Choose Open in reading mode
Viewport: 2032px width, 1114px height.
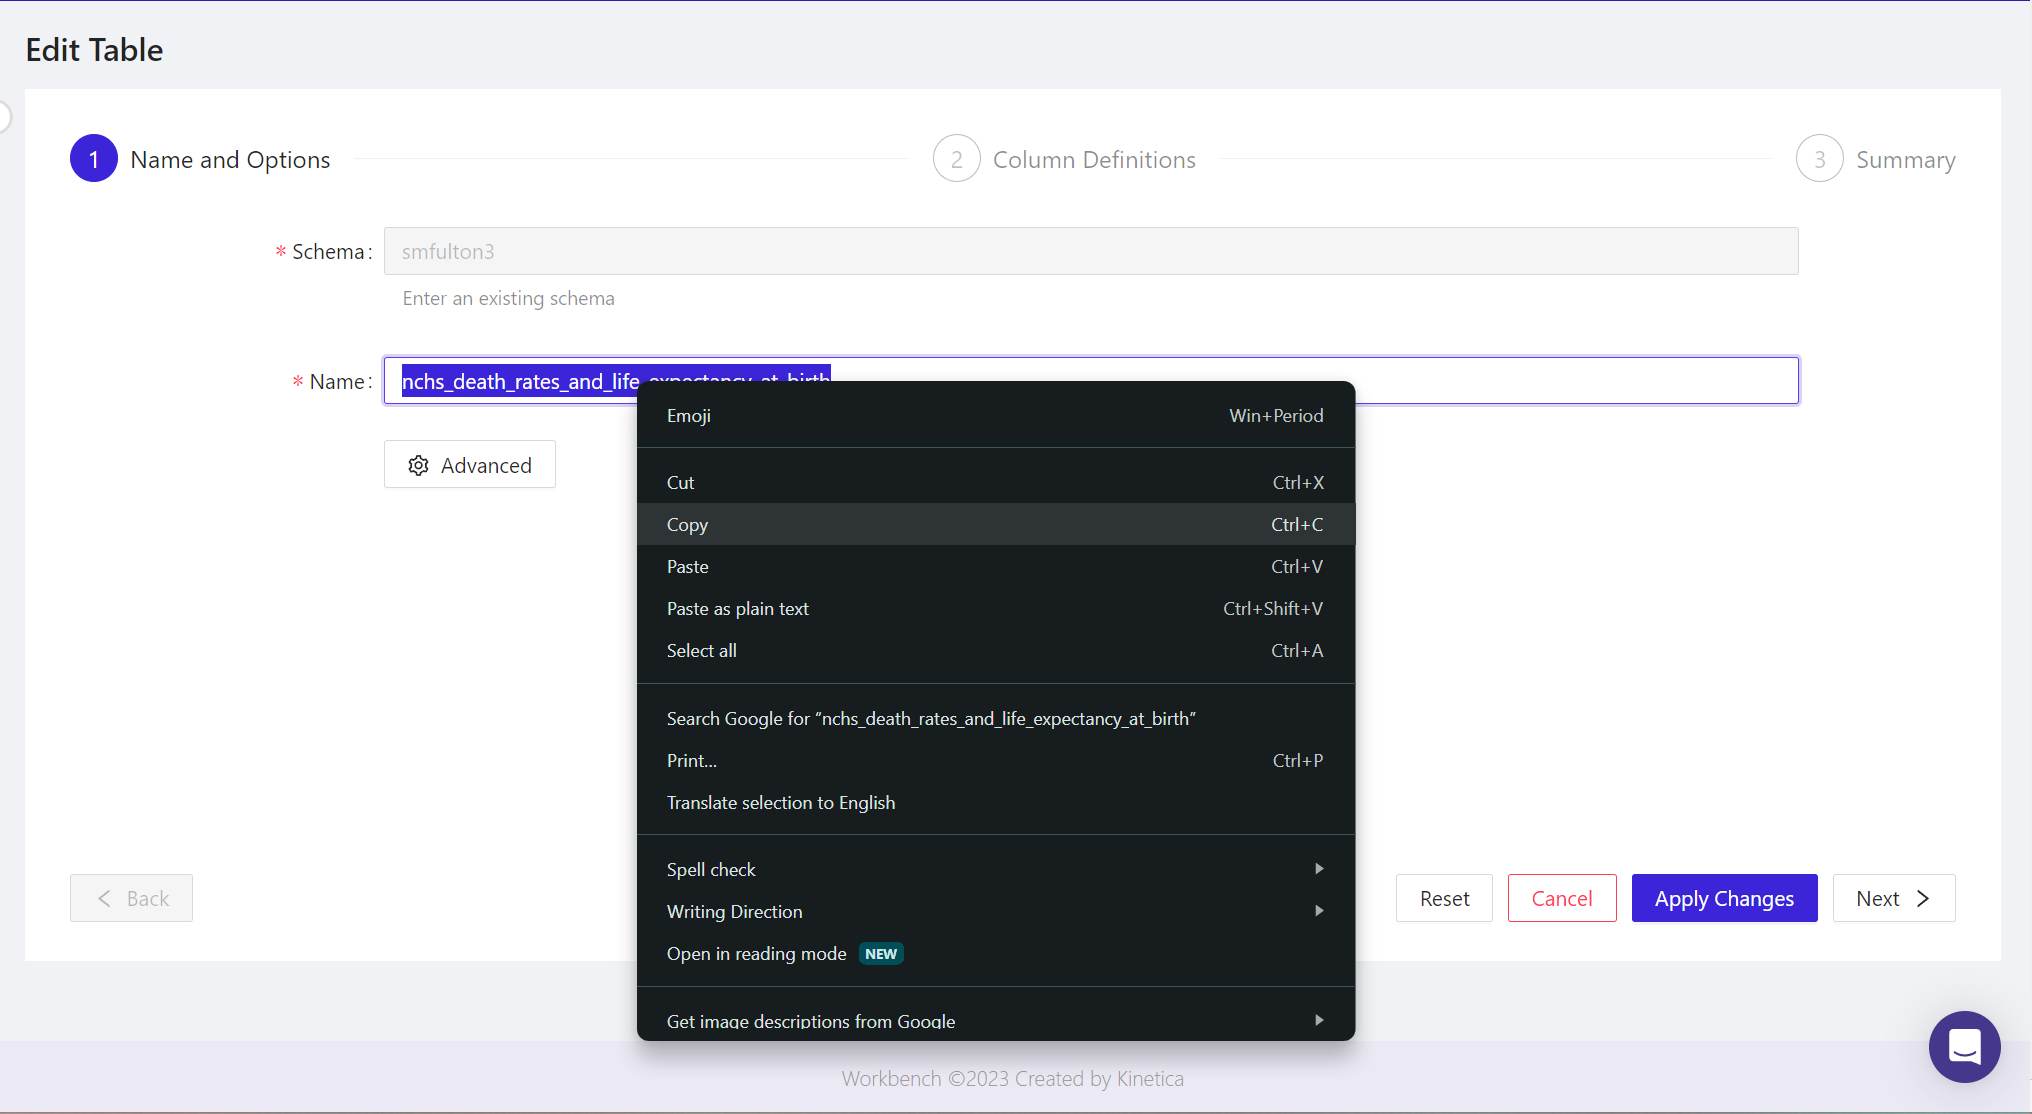757,953
